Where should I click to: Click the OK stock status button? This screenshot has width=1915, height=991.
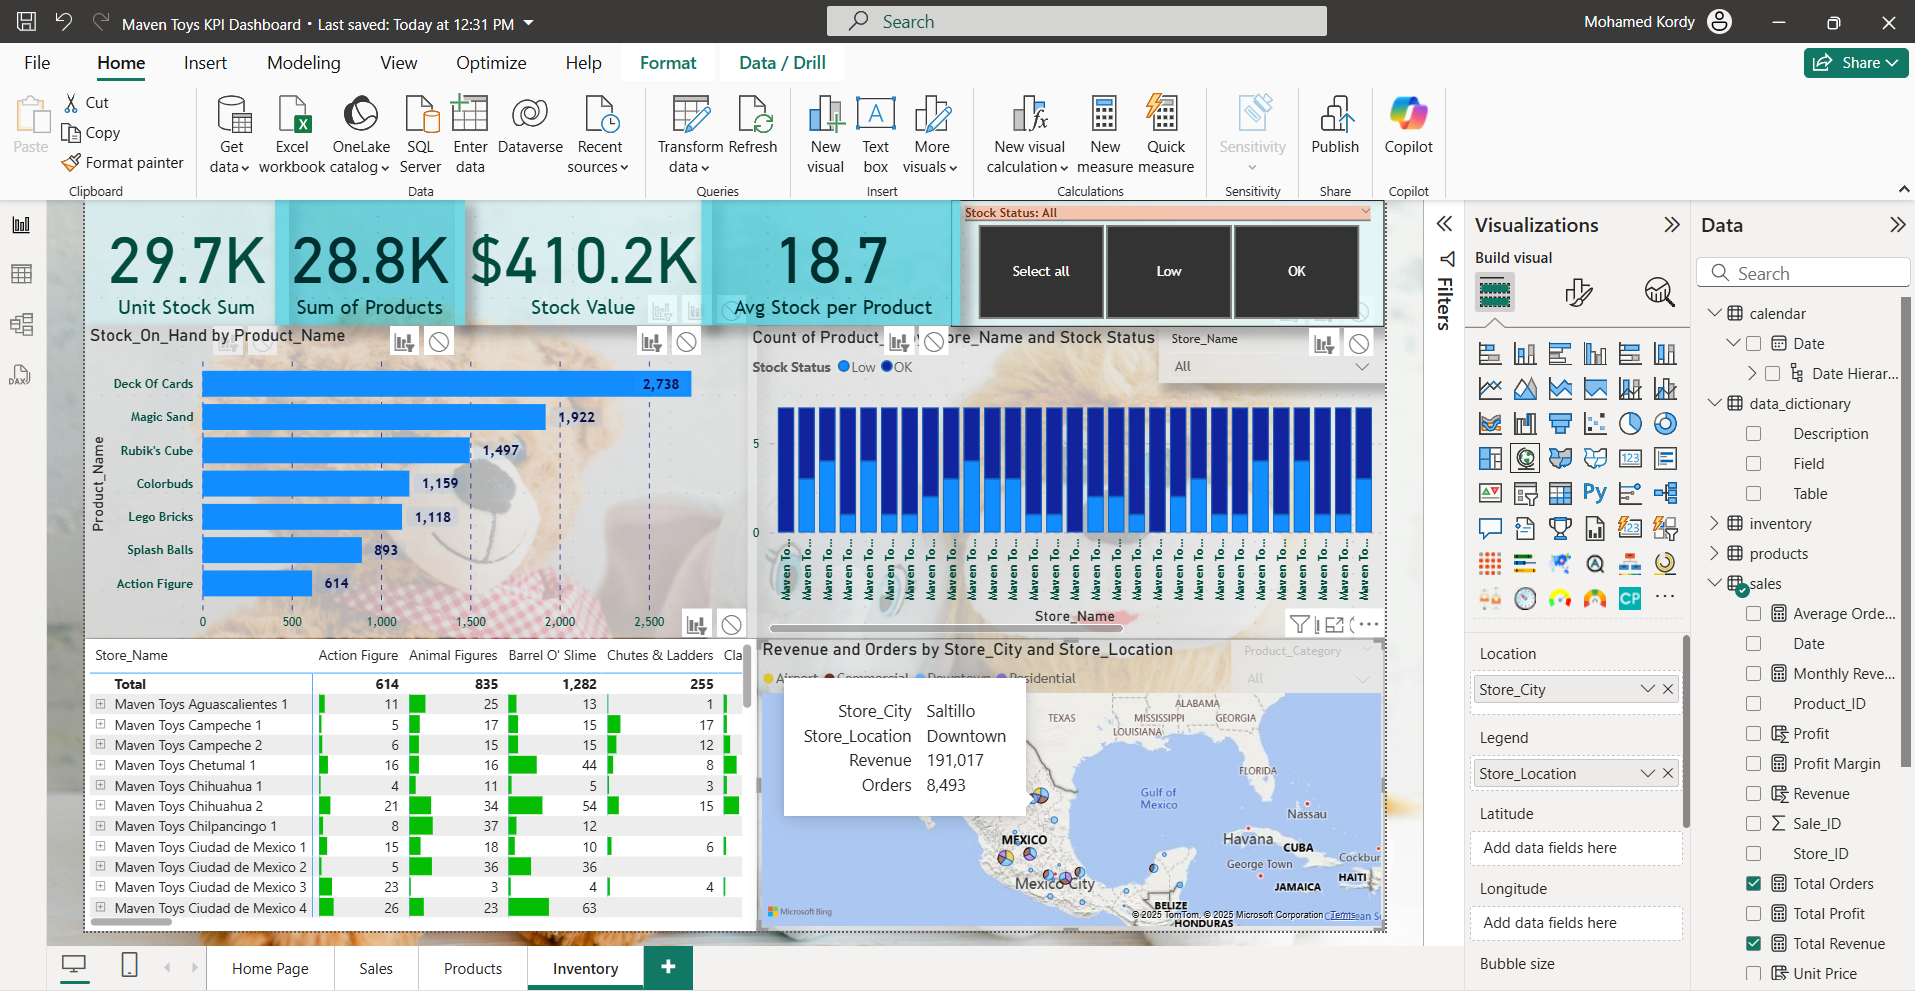coord(1297,271)
